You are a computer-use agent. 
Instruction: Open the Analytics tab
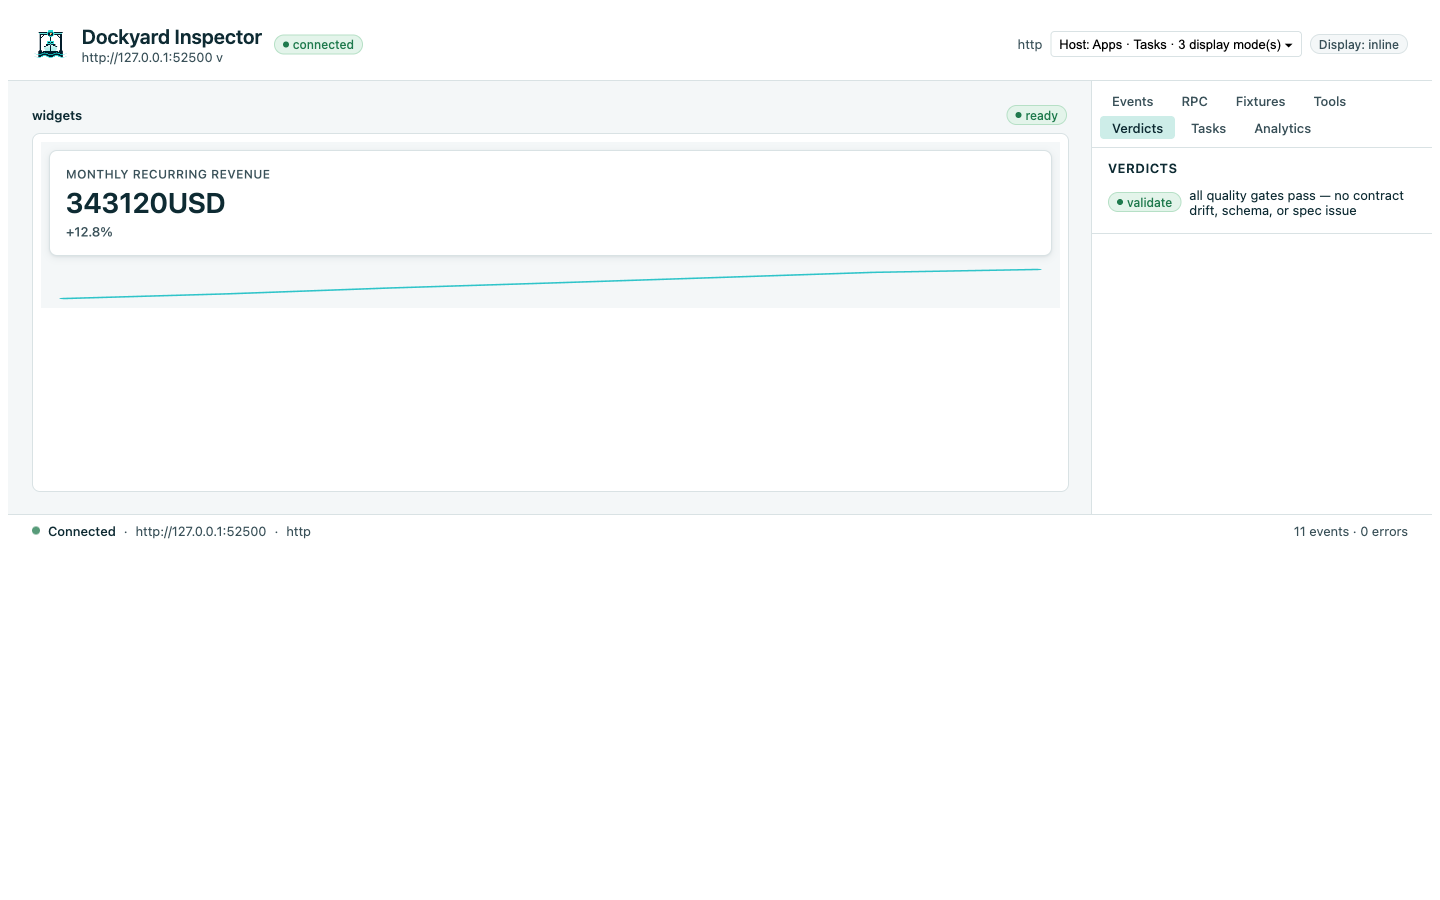pos(1282,128)
